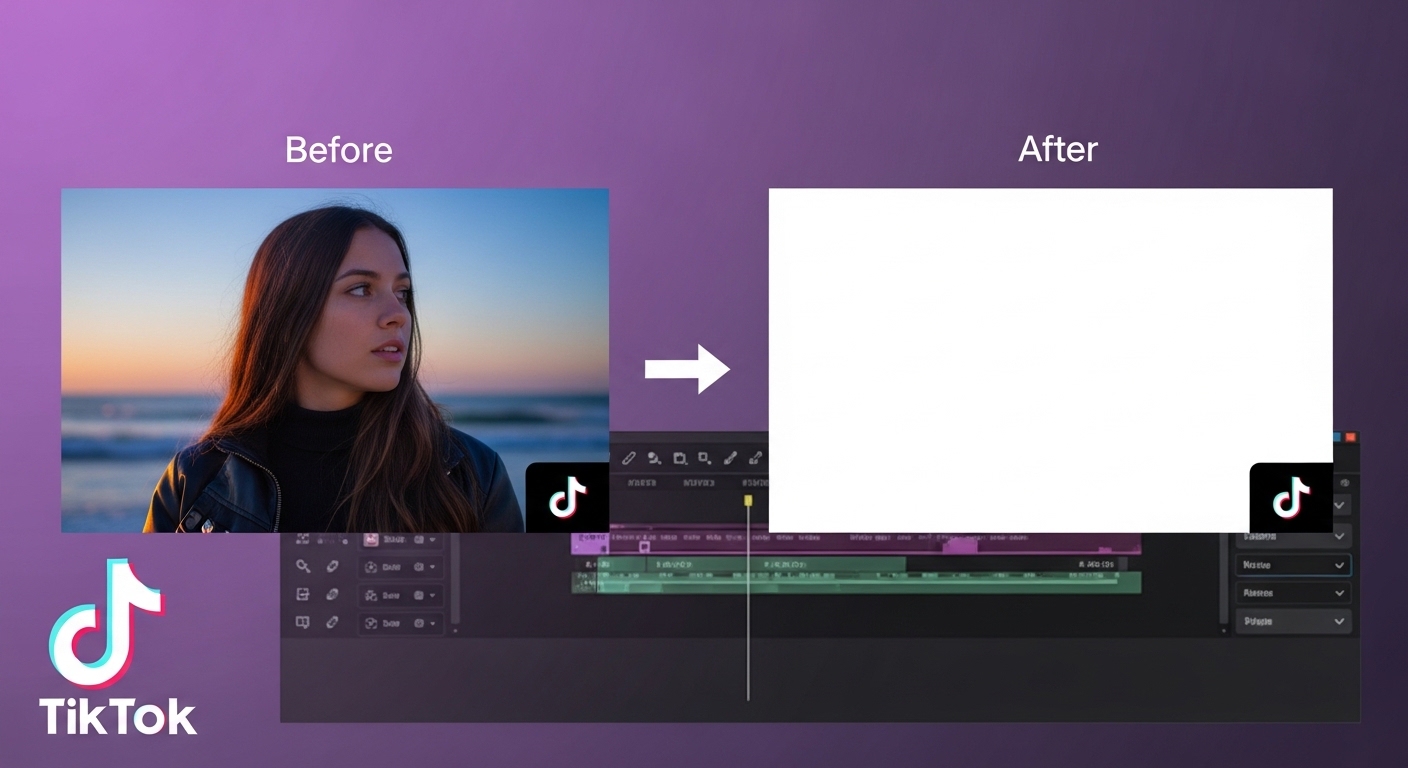The width and height of the screenshot is (1408, 768).
Task: Switch to the middle tab above the timeline
Action: point(697,483)
